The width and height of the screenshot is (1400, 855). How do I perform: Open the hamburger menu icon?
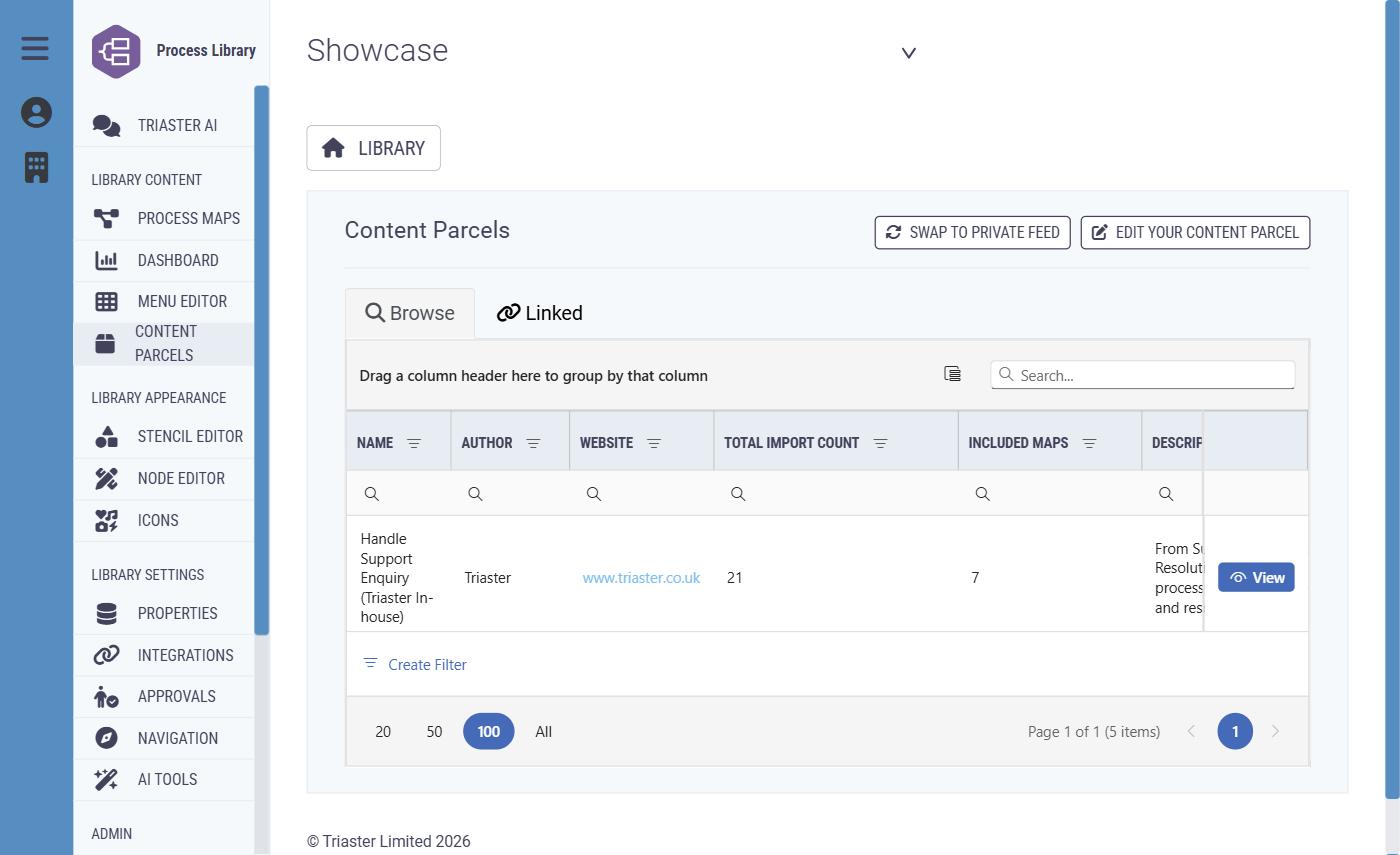pos(35,48)
